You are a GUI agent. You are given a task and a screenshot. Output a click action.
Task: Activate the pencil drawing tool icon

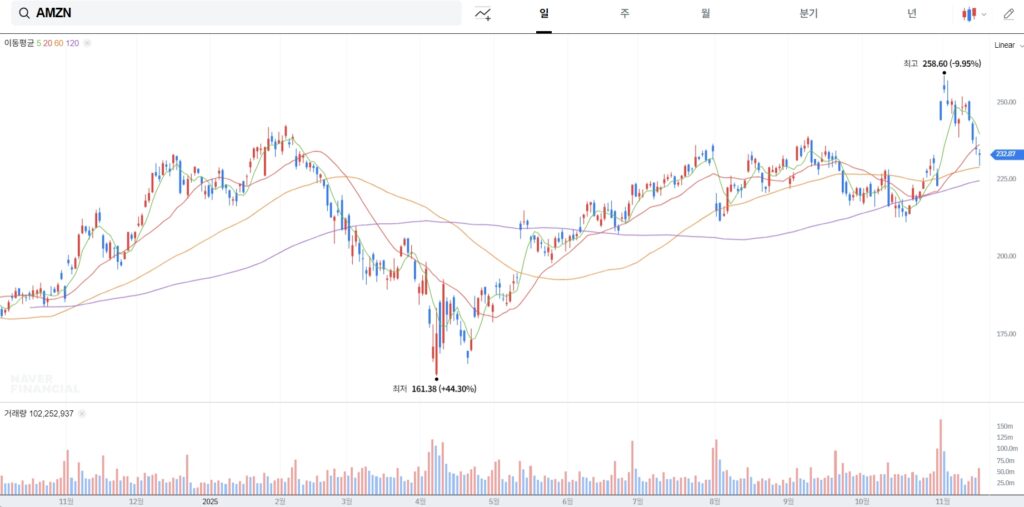[1008, 14]
